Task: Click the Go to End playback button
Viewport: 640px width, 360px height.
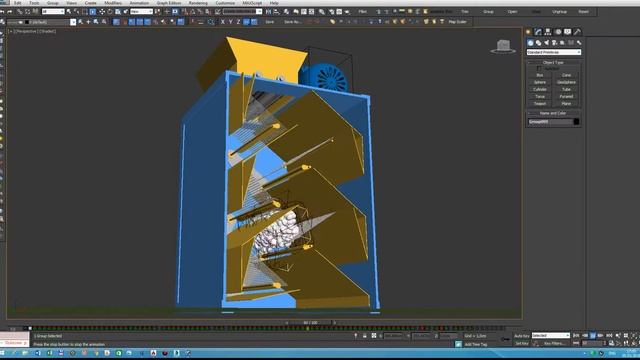Action: pyautogui.click(x=609, y=336)
